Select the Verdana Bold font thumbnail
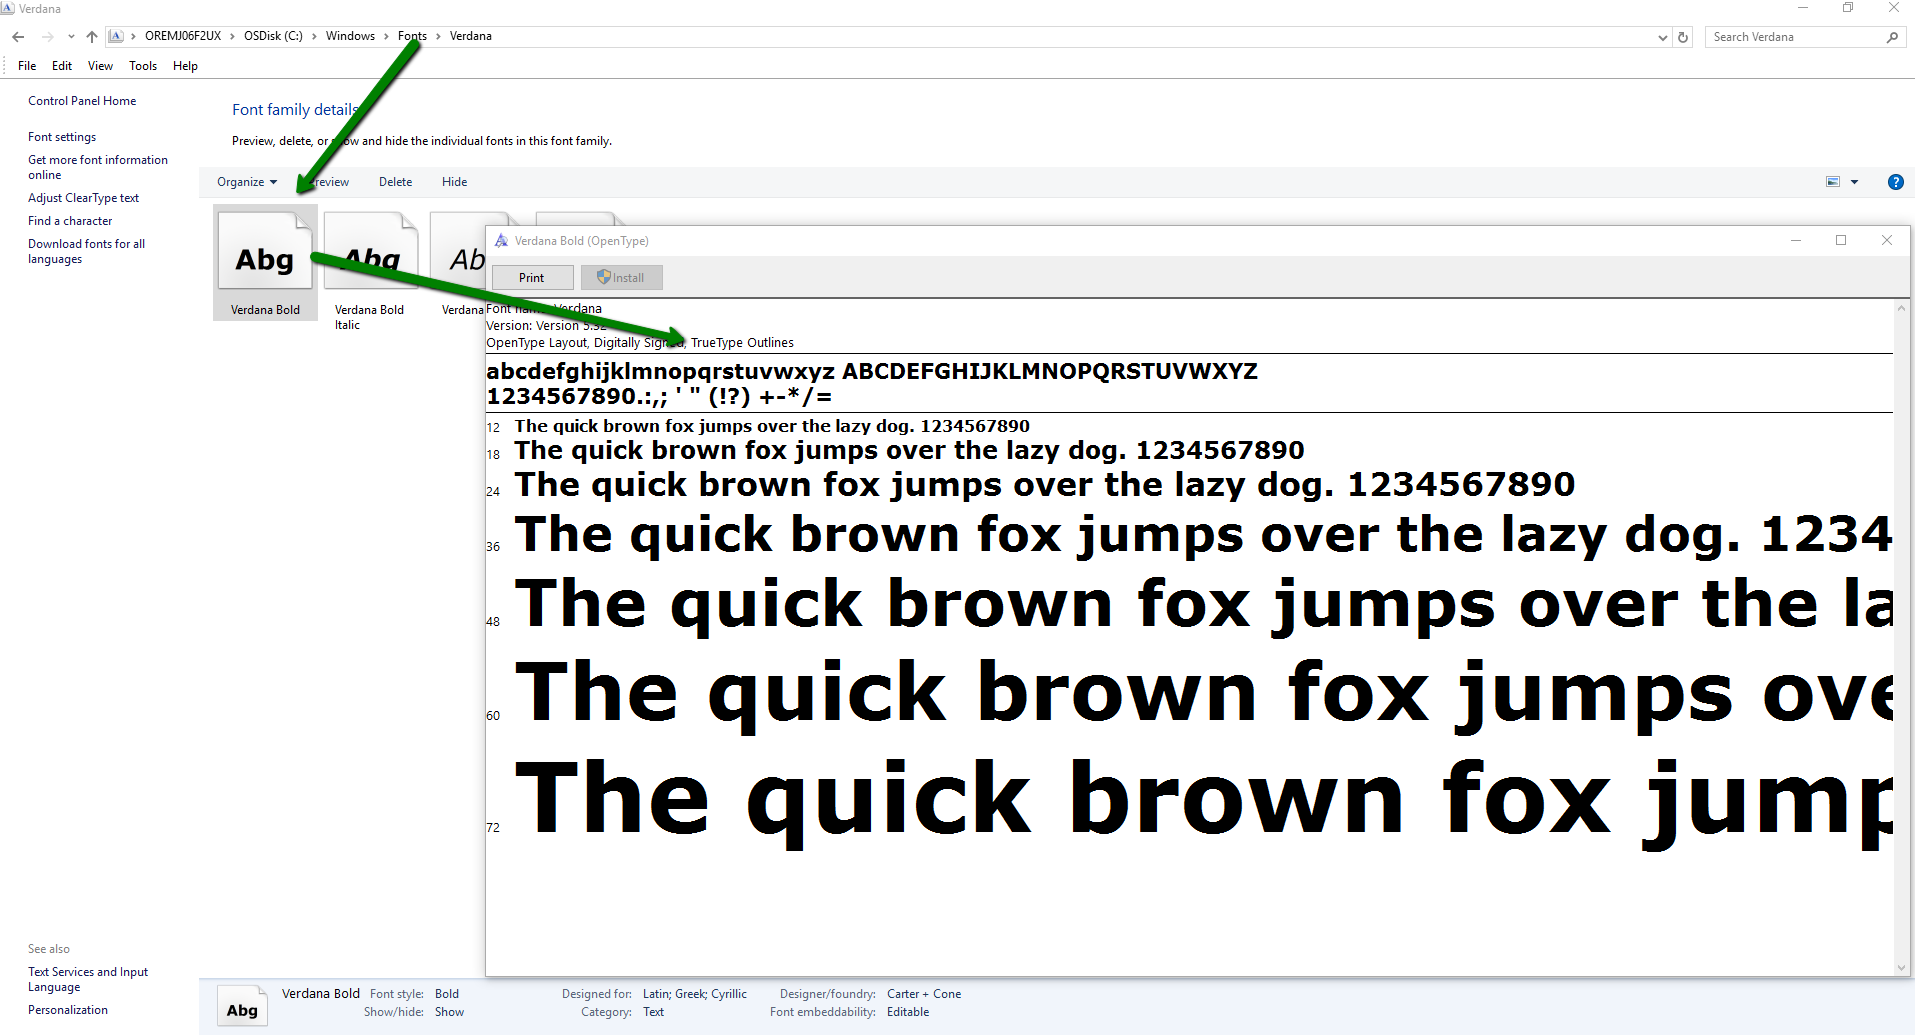Image resolution: width=1915 pixels, height=1035 pixels. coord(265,263)
